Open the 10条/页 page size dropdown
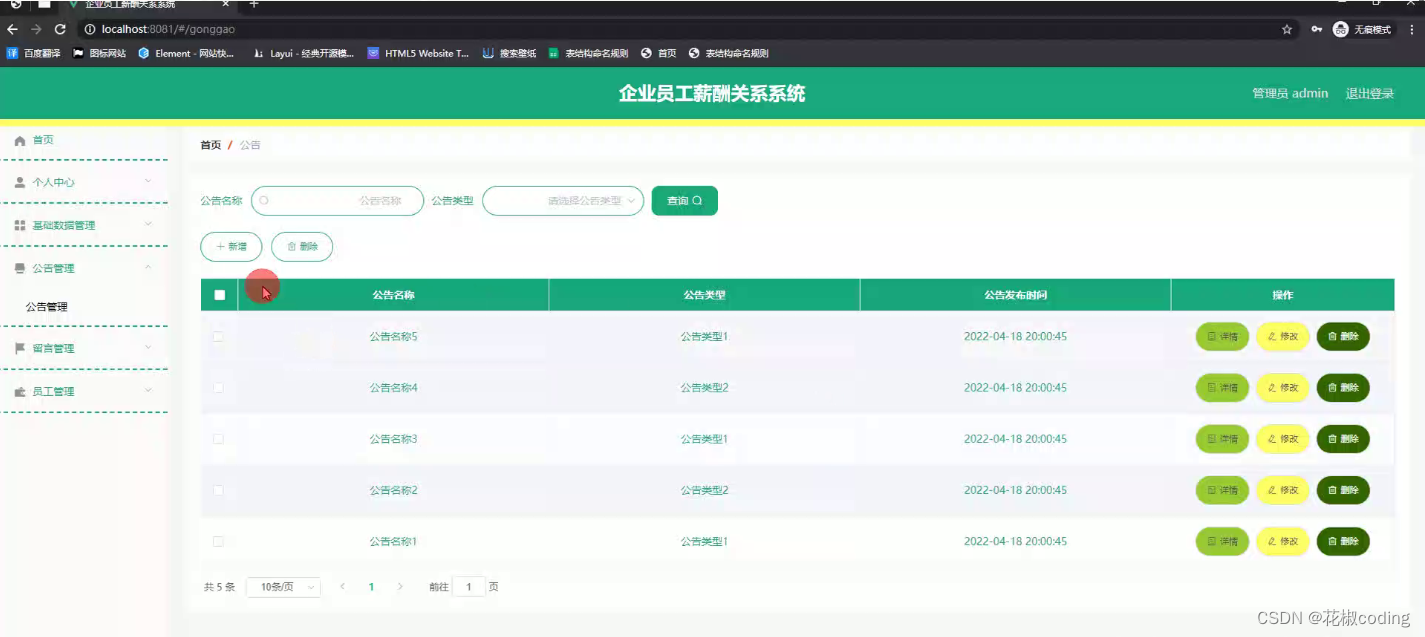The height and width of the screenshot is (637, 1425). tap(283, 586)
